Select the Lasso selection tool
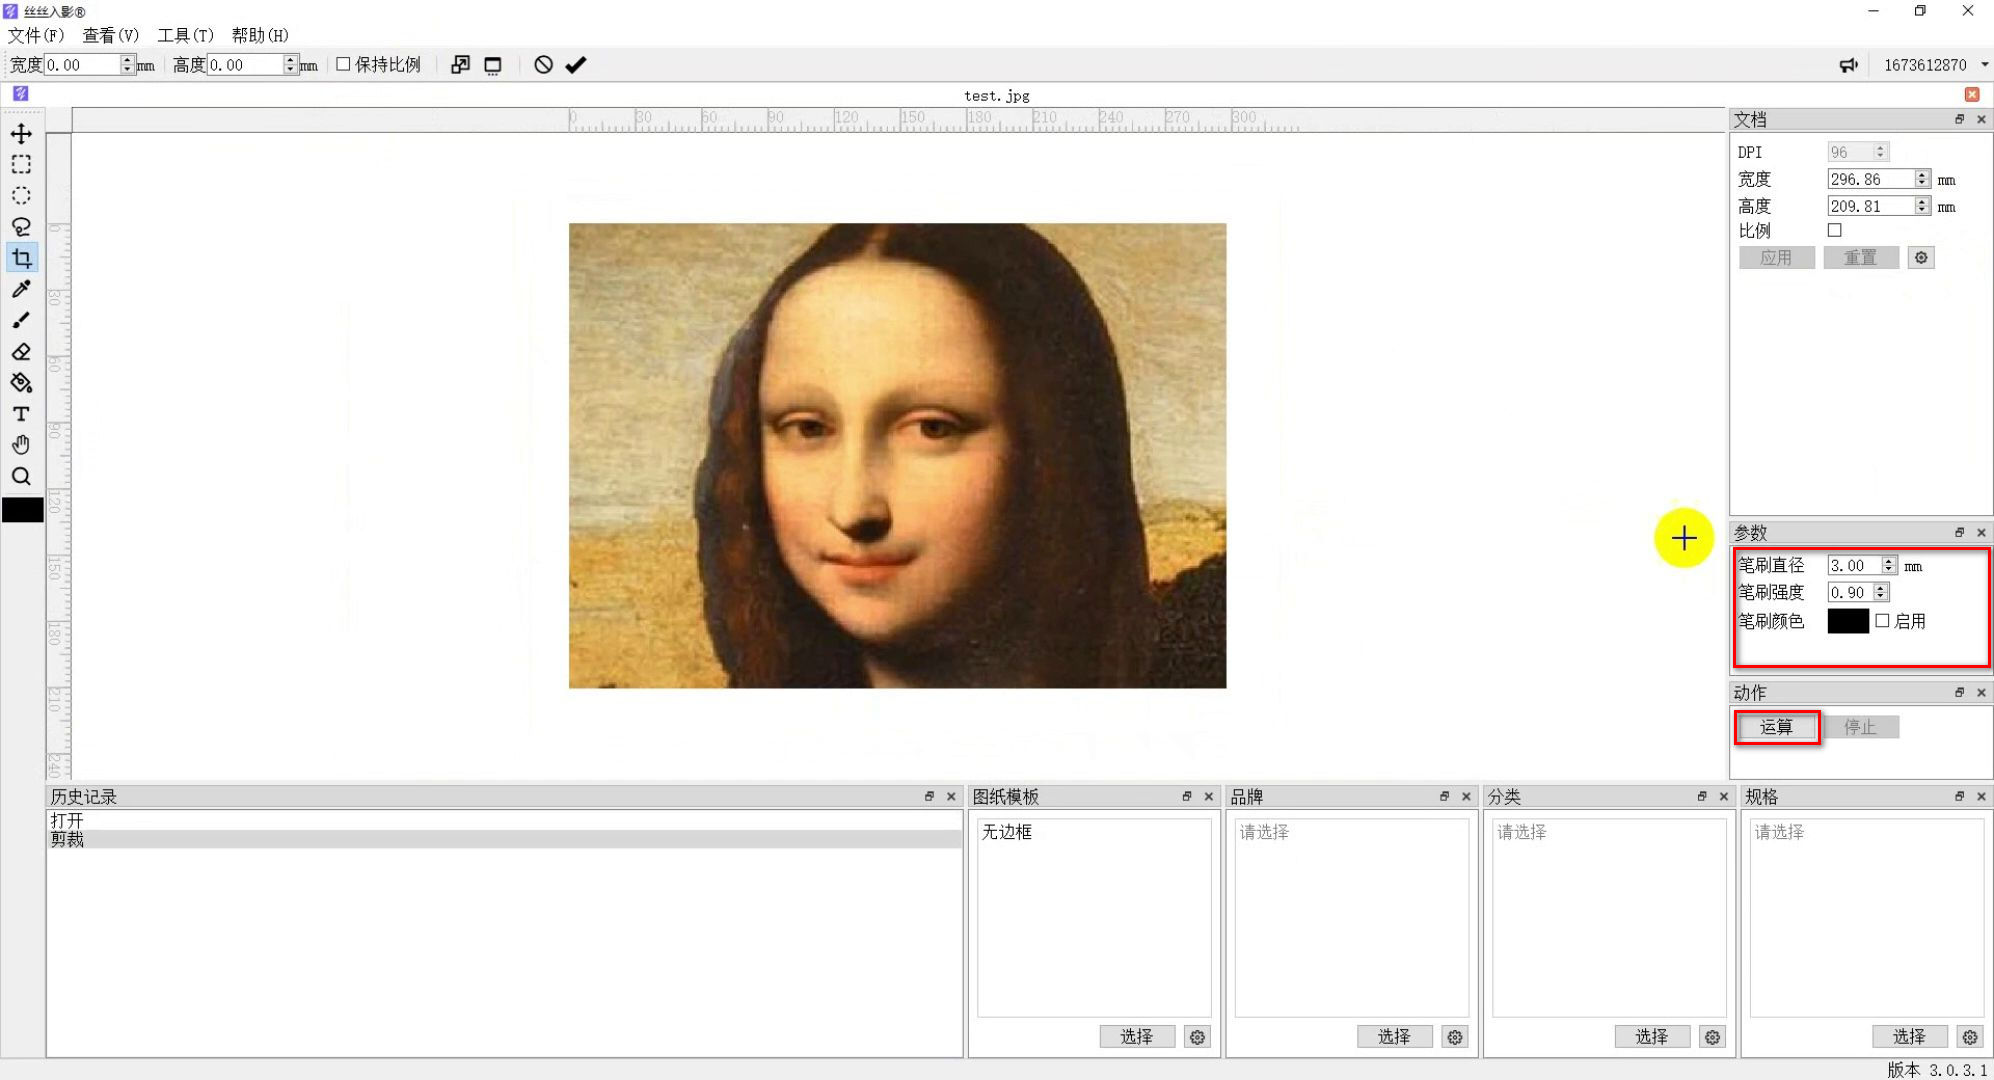Screen dimensions: 1994x1080 pyautogui.click(x=20, y=227)
